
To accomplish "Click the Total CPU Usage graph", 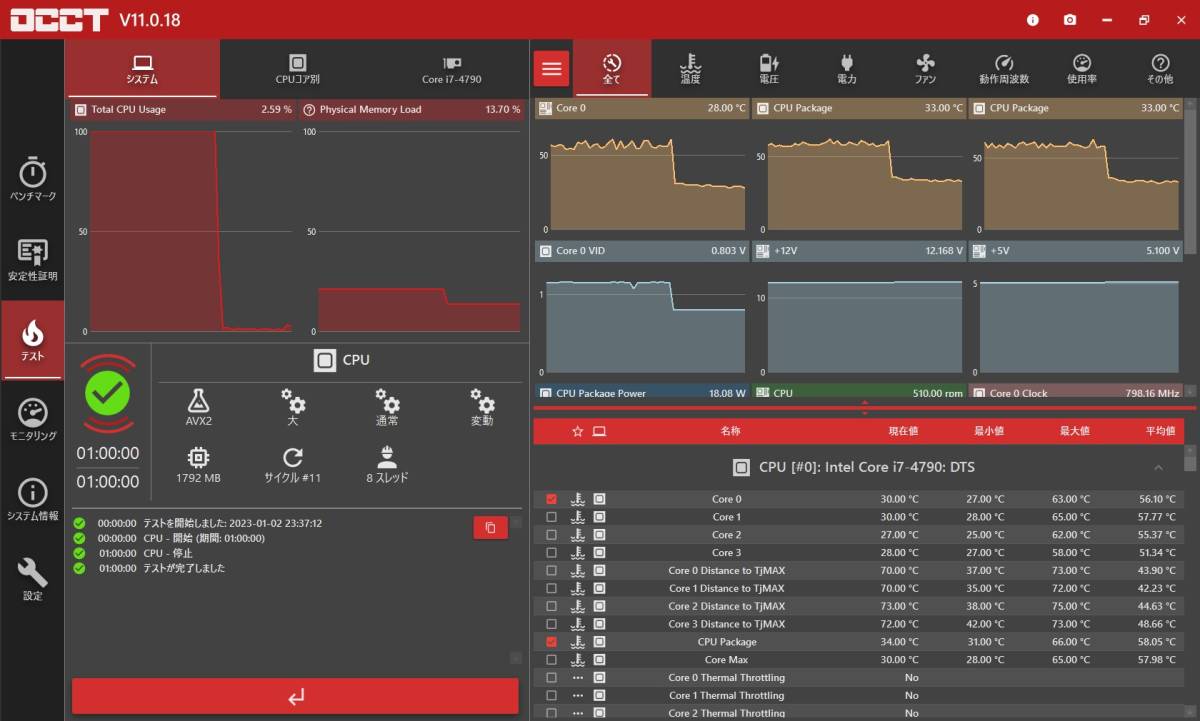I will [182, 230].
